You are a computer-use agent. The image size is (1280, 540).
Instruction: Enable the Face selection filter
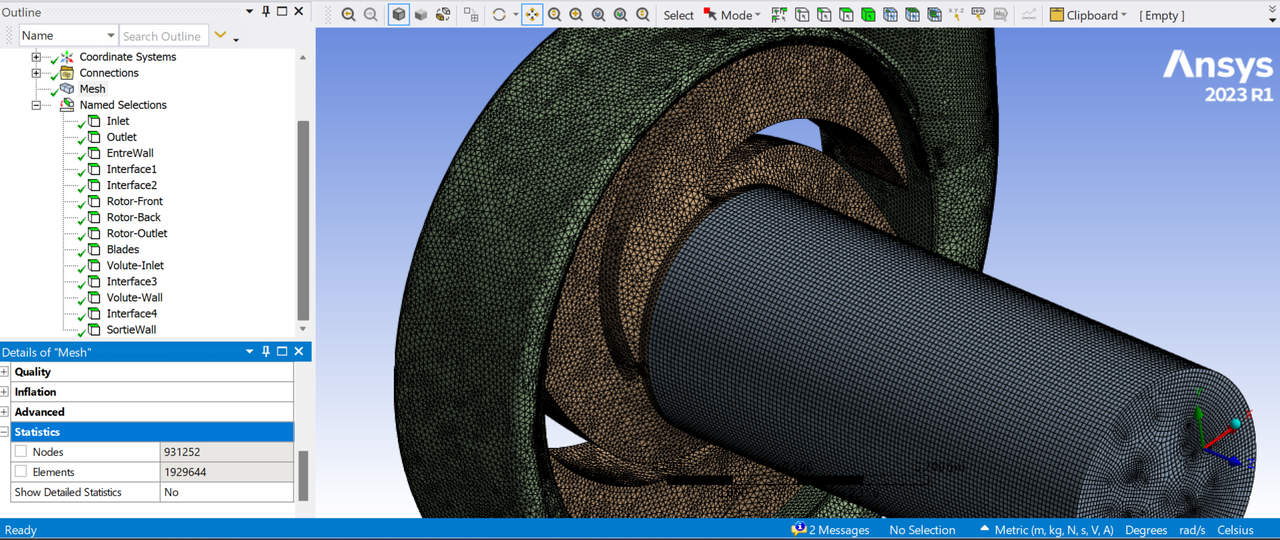click(x=846, y=15)
